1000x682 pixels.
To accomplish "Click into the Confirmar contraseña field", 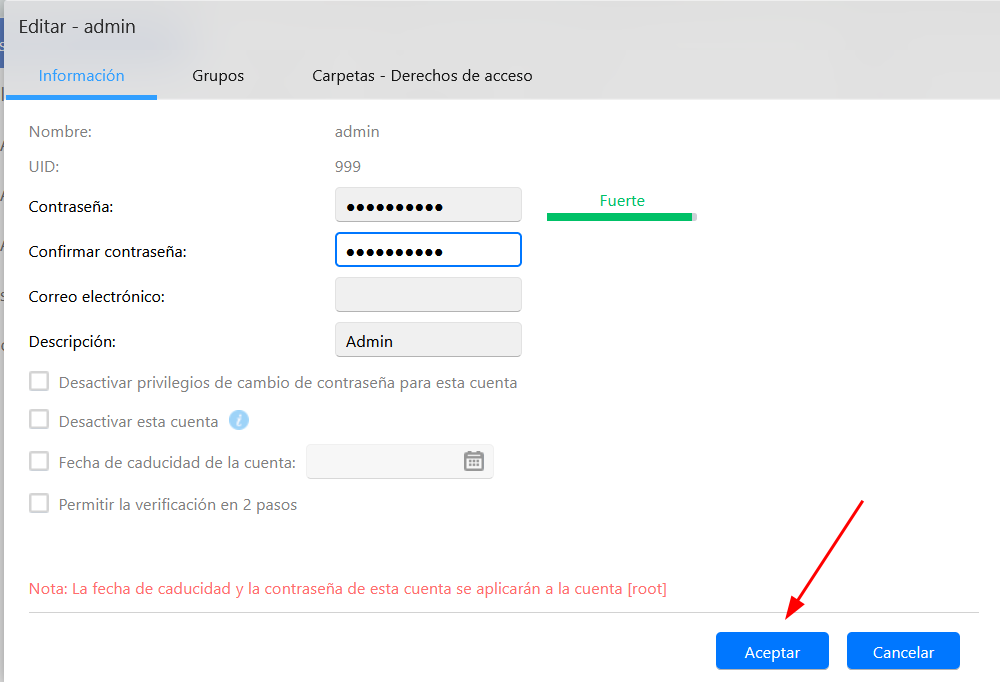I will (428, 251).
